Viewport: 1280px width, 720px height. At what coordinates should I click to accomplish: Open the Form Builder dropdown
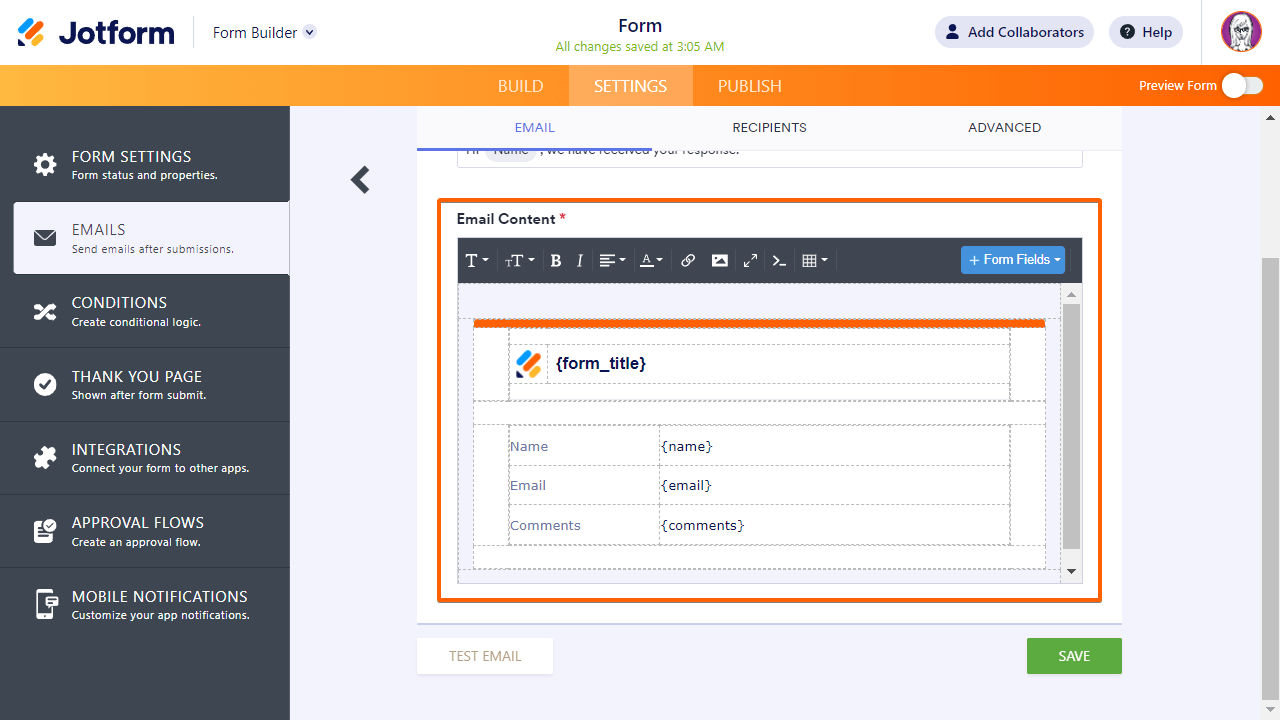pos(264,32)
